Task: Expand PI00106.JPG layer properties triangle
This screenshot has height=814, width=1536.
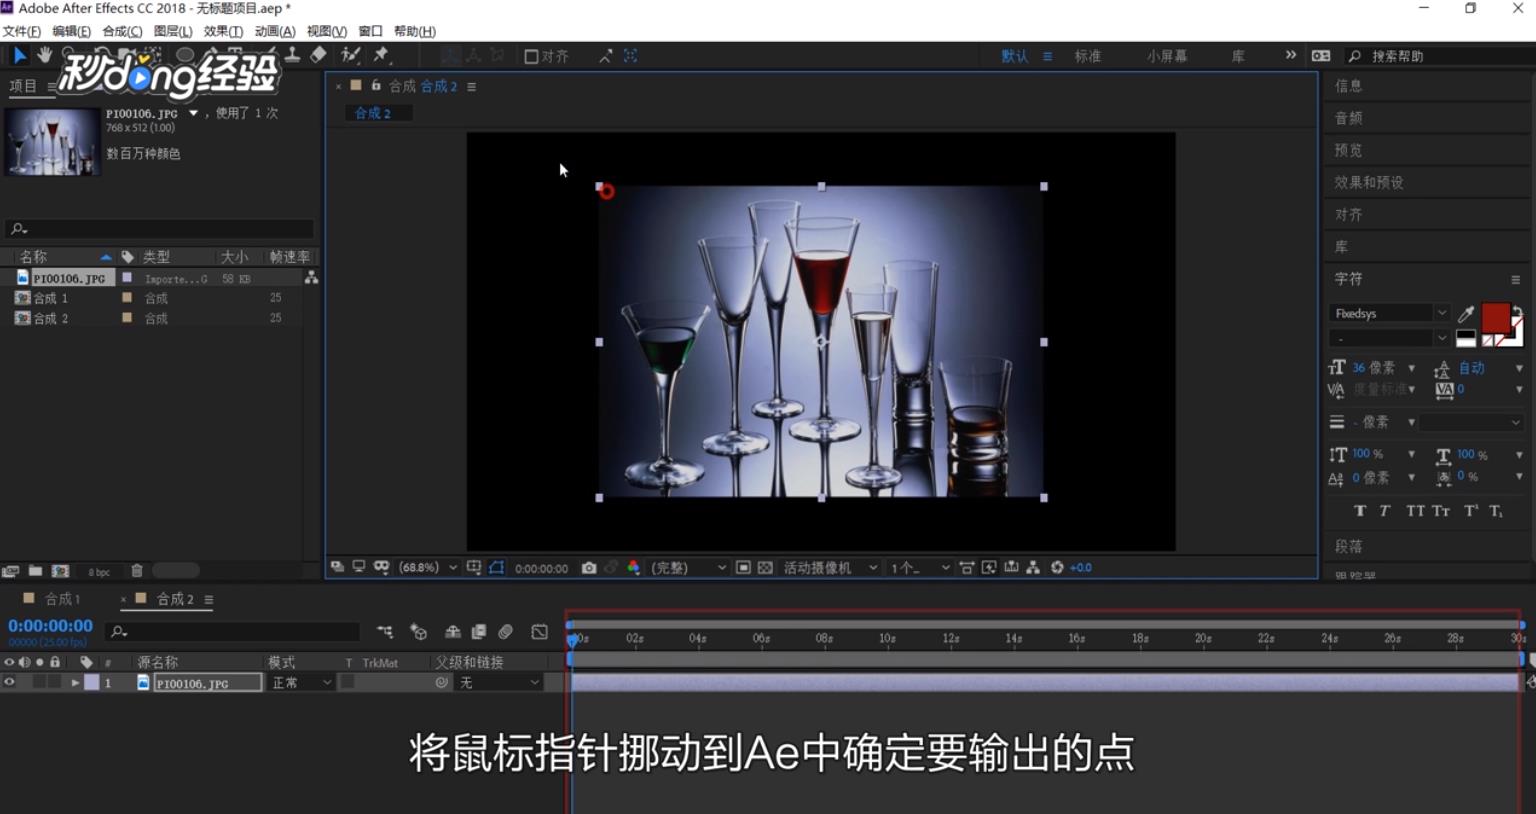Action: click(x=75, y=683)
